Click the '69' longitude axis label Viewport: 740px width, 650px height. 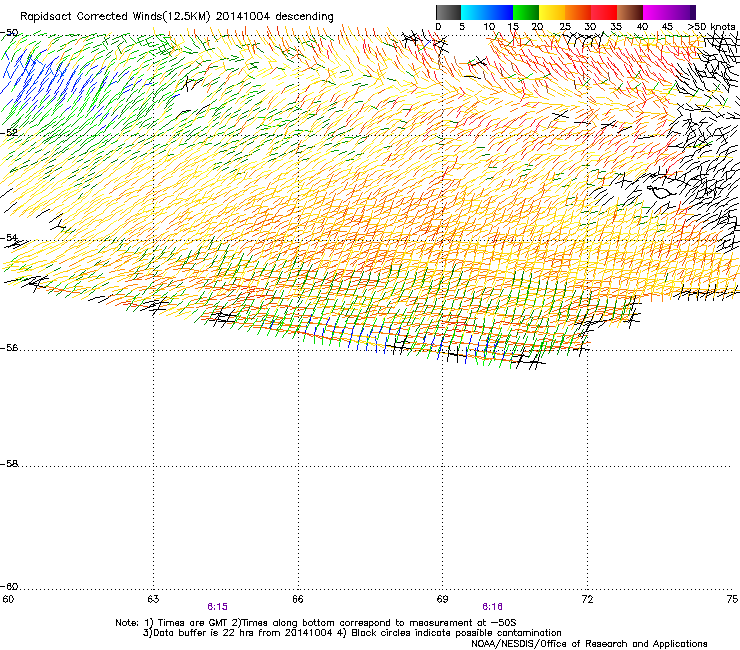(442, 599)
